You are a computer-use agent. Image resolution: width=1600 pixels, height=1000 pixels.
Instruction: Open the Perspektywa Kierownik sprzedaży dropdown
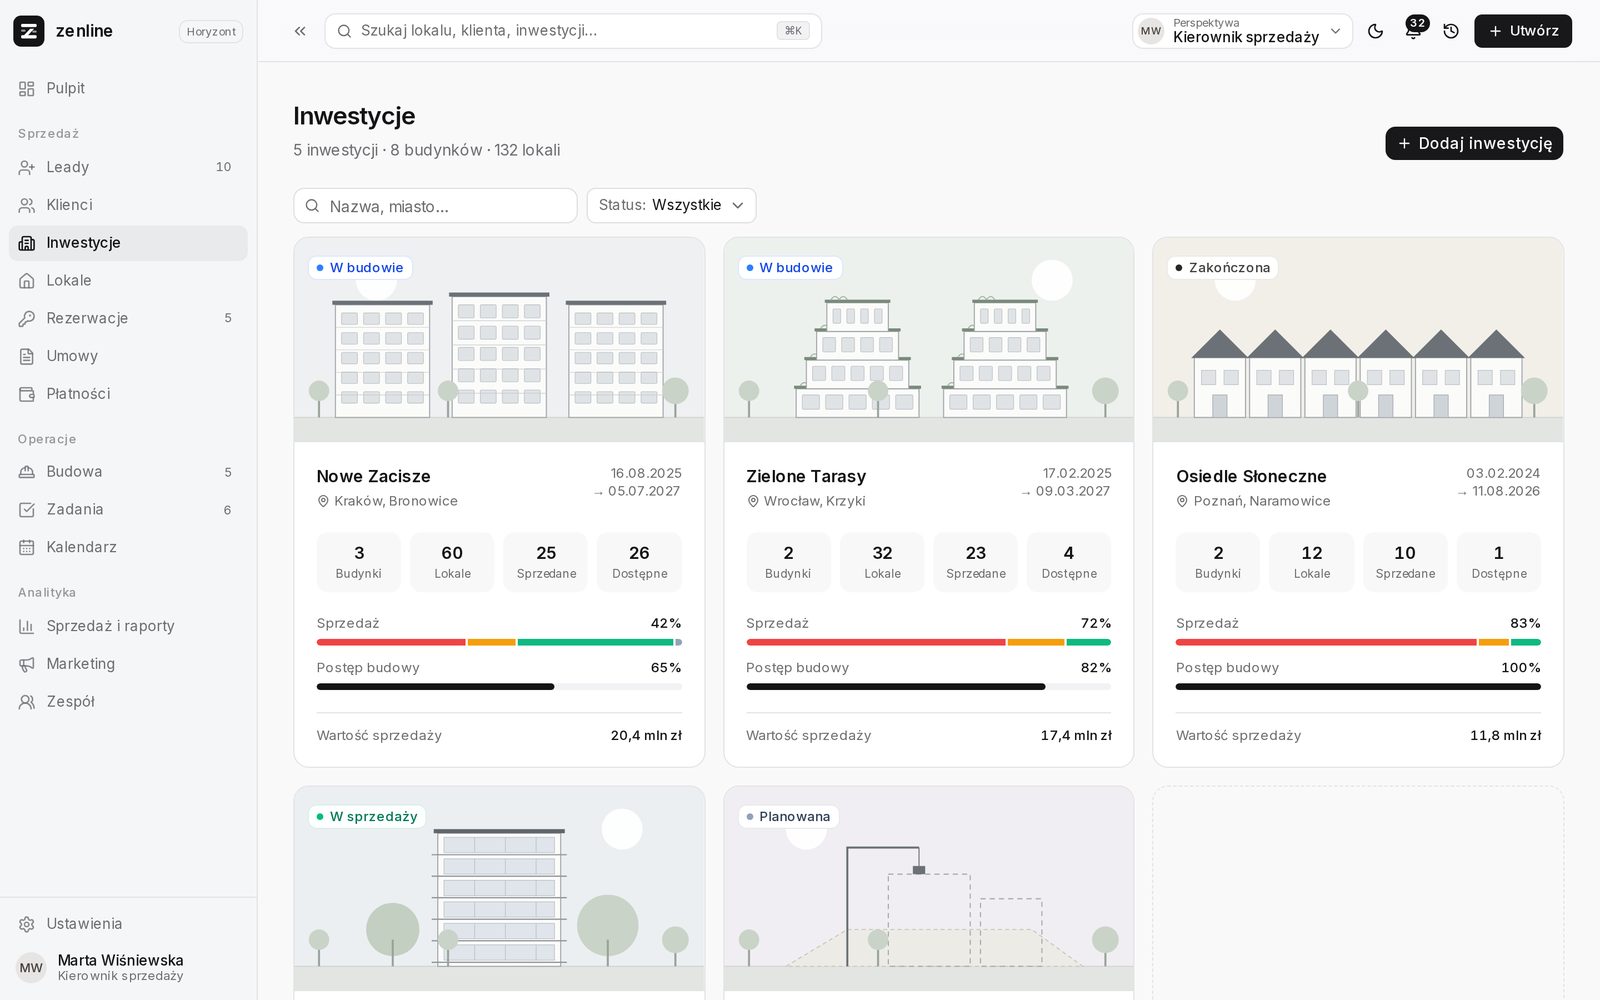click(x=1242, y=31)
